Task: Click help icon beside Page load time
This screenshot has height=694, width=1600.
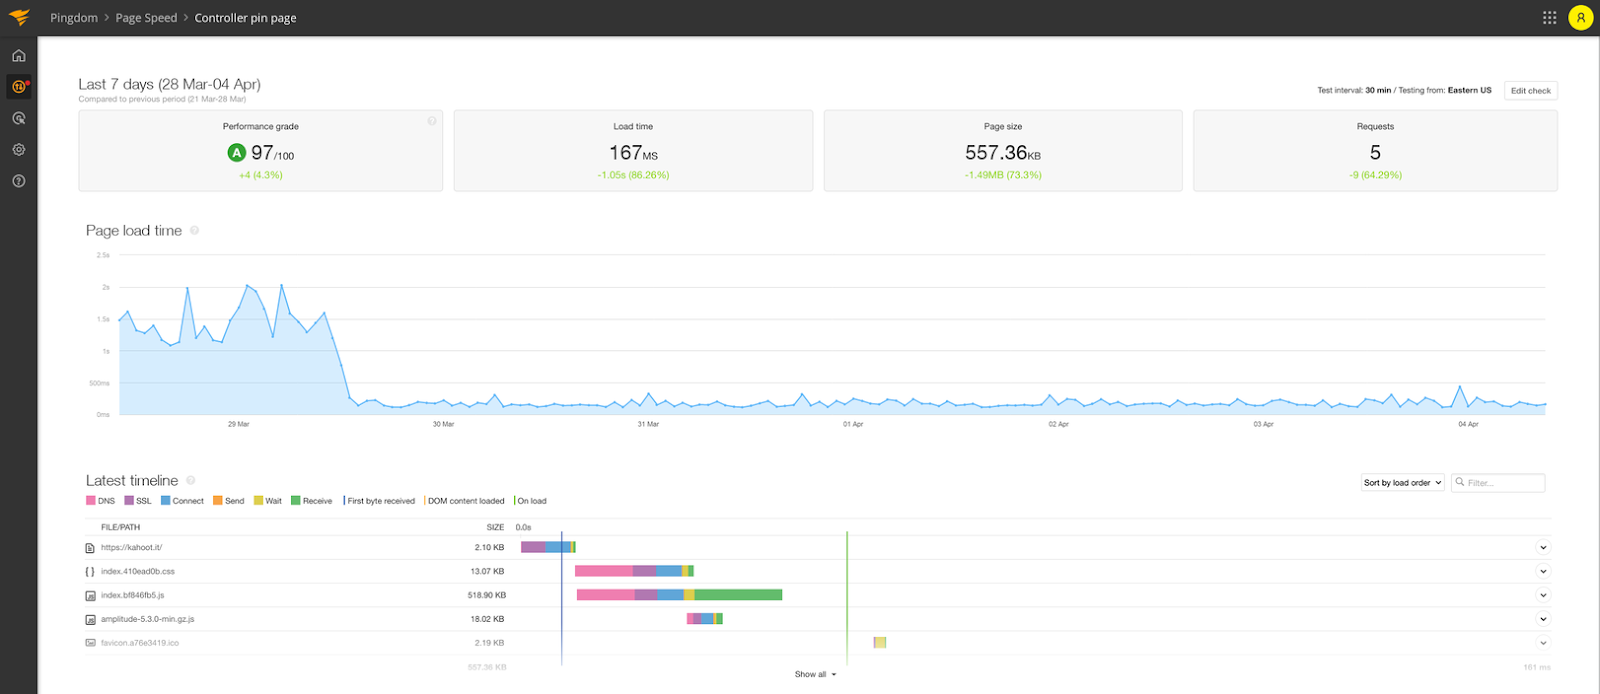Action: click(194, 231)
